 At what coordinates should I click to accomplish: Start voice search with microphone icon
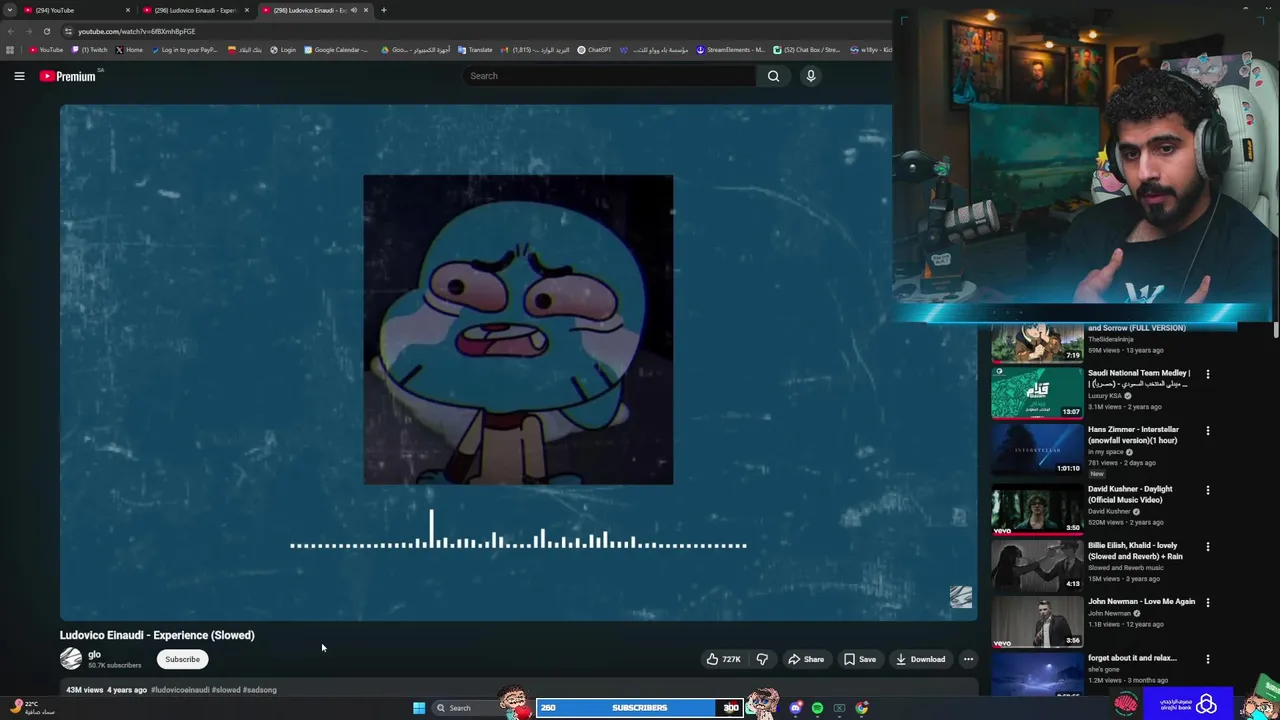coord(811,76)
